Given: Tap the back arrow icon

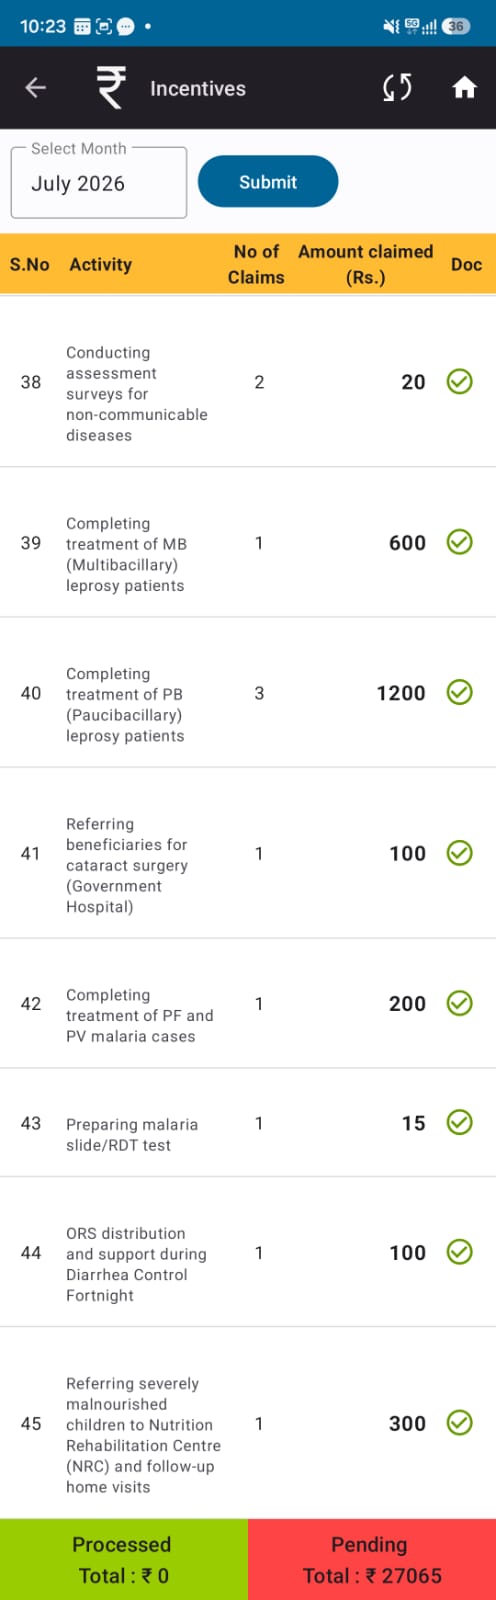Looking at the screenshot, I should [36, 88].
